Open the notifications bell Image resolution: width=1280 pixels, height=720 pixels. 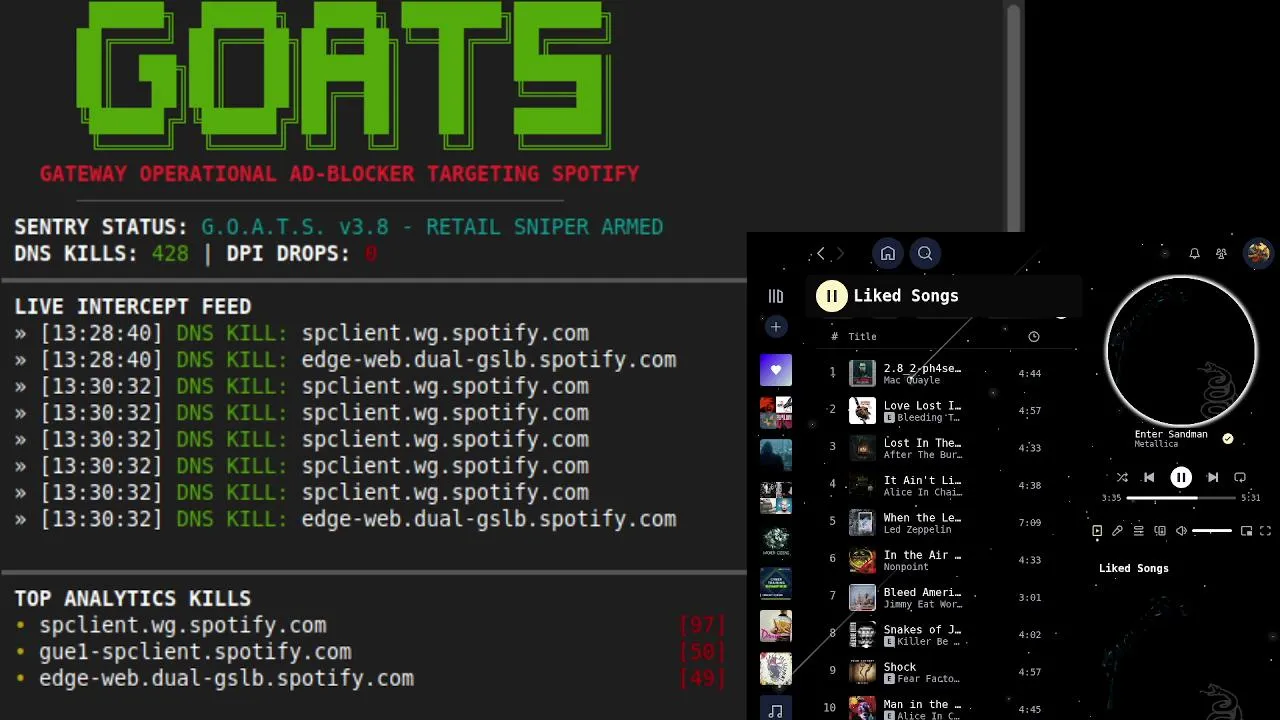point(1194,254)
